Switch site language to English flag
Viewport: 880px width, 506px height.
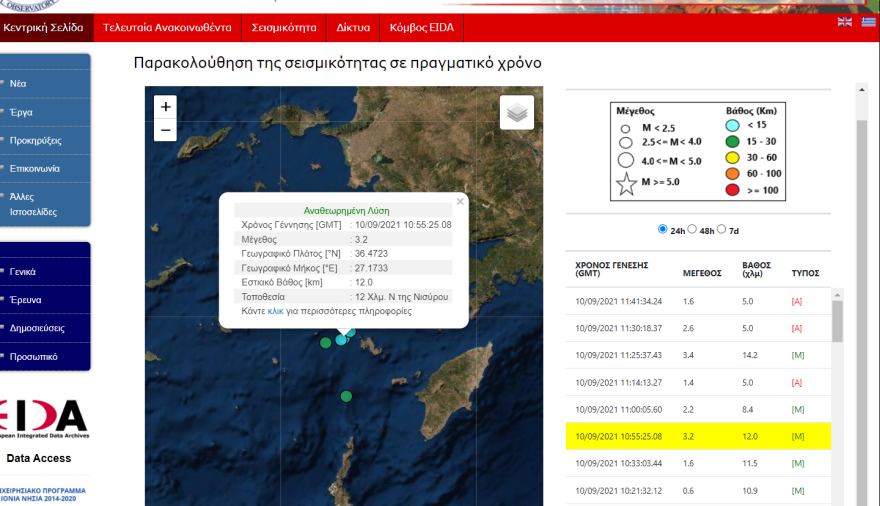845,22
